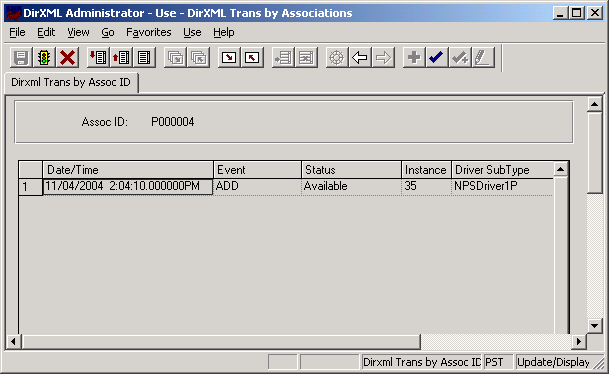Click the horizontal scrollbar left arrow
The image size is (609, 374).
pos(13,341)
